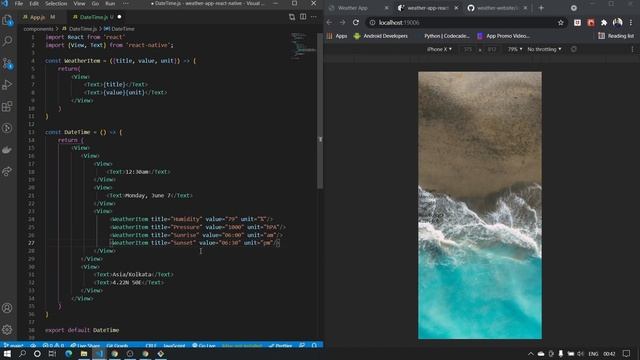Open the Extensions view
This screenshot has height=360, width=640.
click(x=7, y=106)
